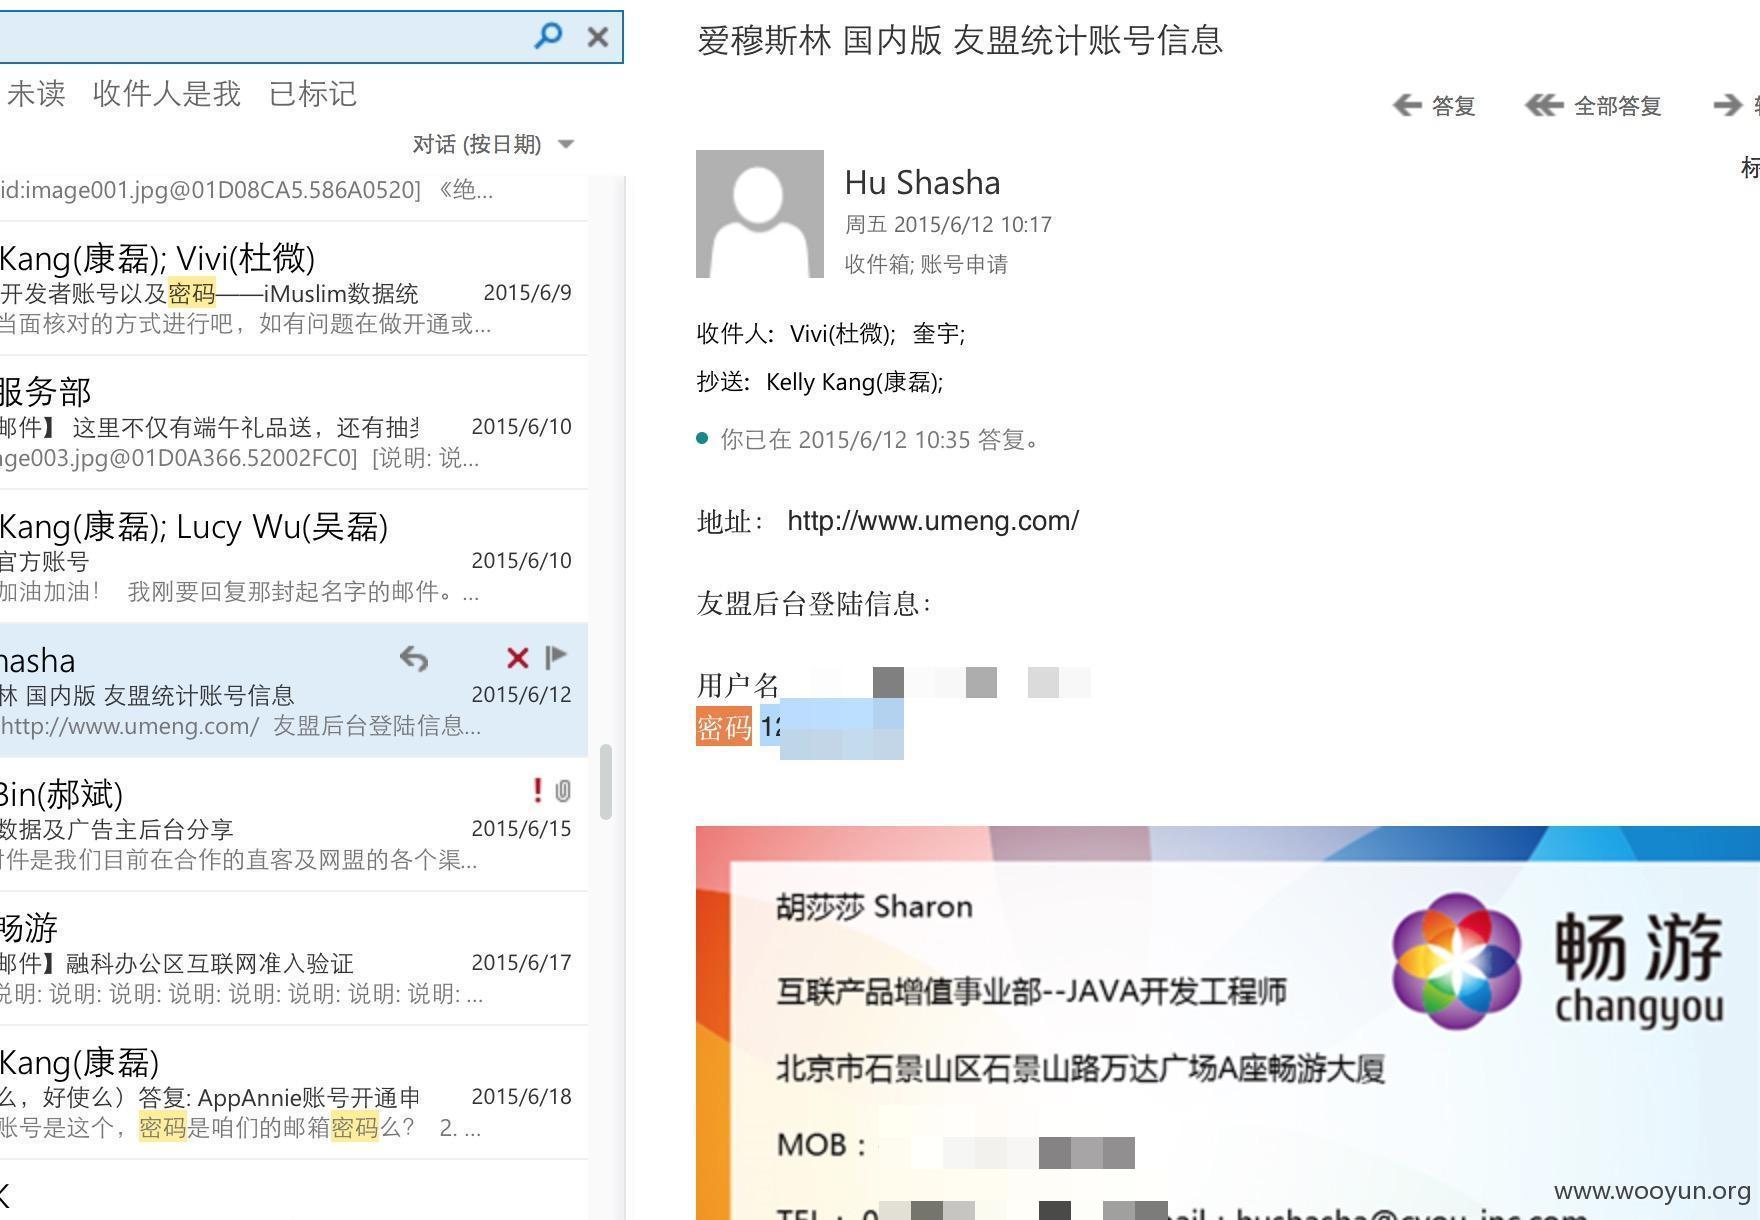The height and width of the screenshot is (1220, 1760).
Task: Click the 全部答复 reply all button
Action: point(1593,106)
